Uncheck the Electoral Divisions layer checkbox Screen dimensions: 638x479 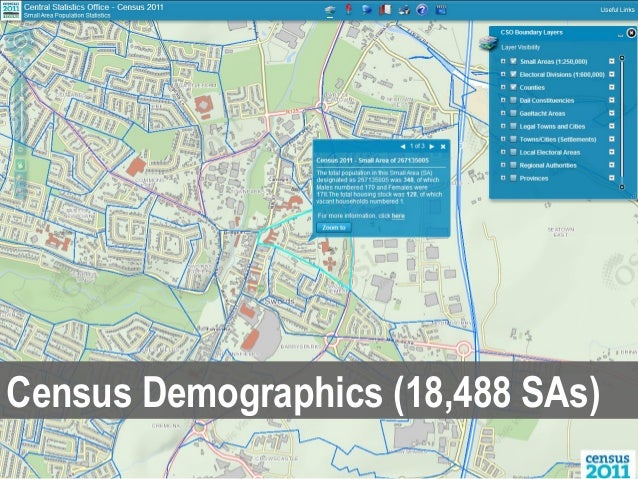[513, 74]
